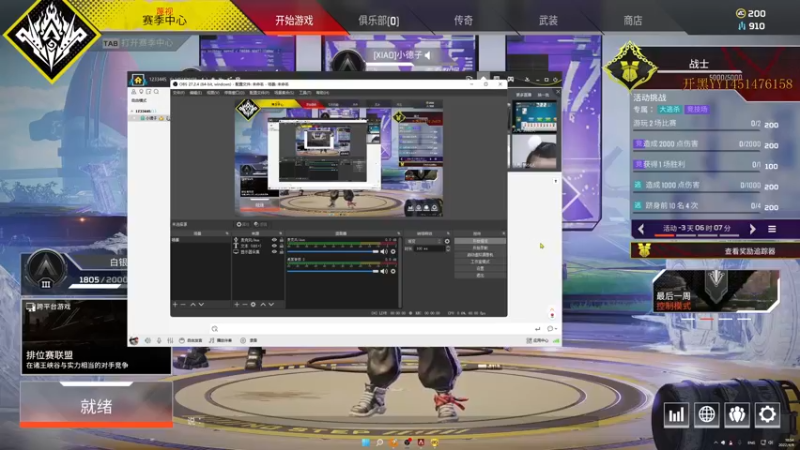The width and height of the screenshot is (800, 450).
Task: Open the 商店 store tab
Action: 633,20
